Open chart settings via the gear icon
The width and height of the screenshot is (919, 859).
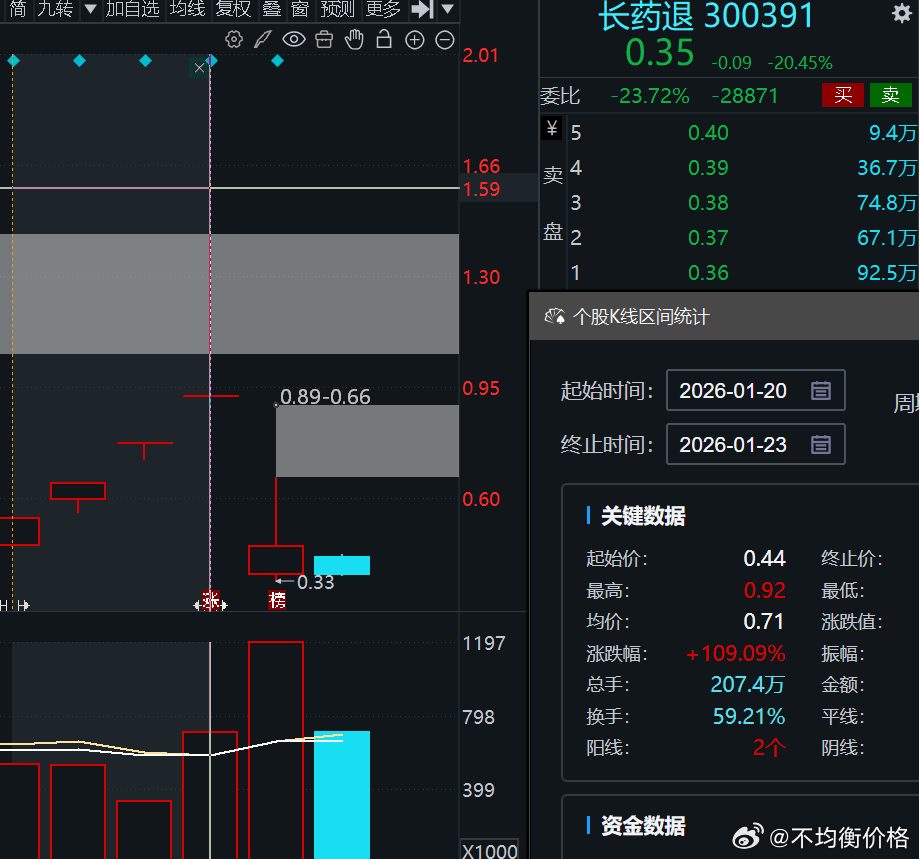(233, 40)
